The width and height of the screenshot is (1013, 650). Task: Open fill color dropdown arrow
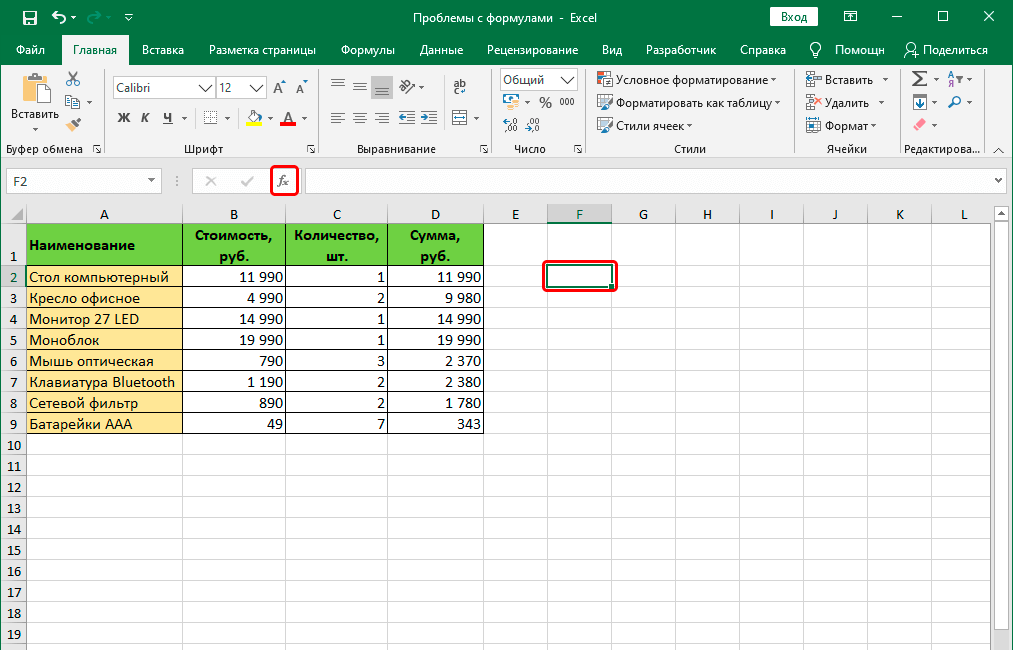pos(270,118)
